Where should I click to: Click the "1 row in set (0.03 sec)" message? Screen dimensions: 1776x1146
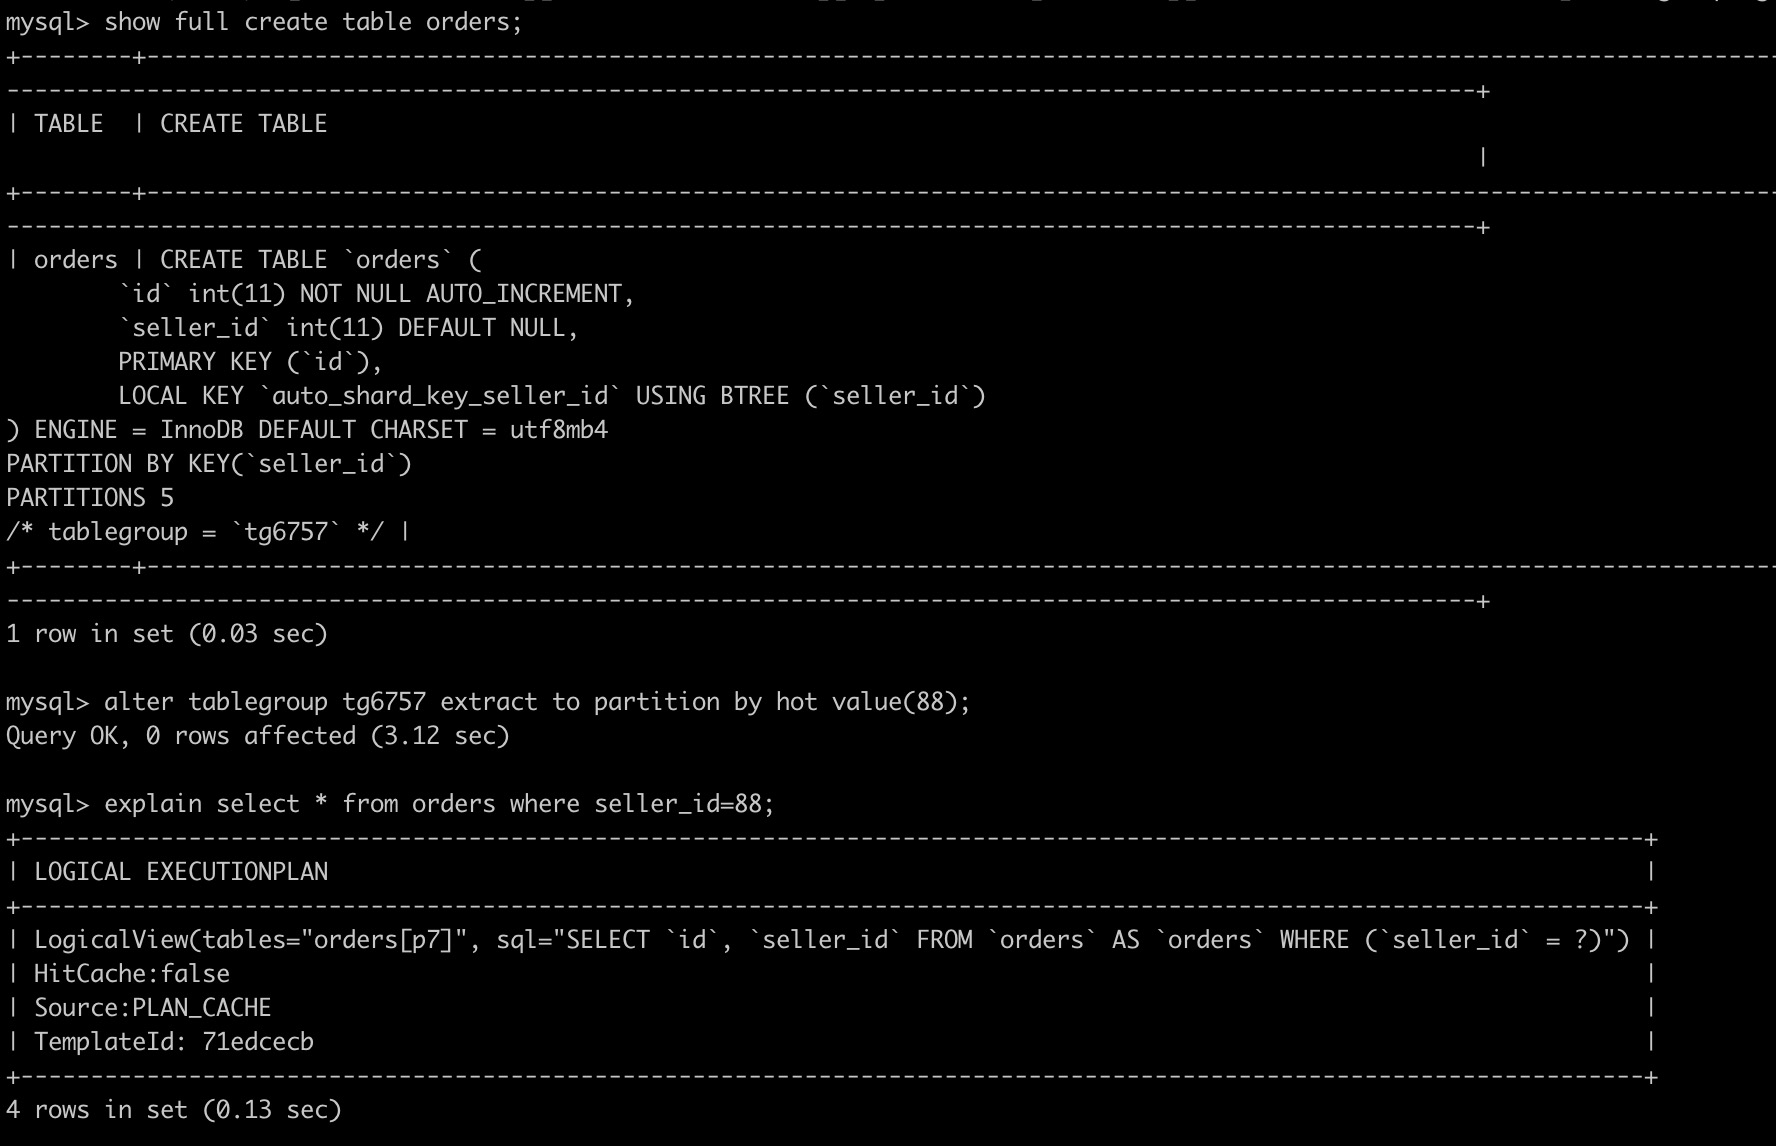[167, 634]
